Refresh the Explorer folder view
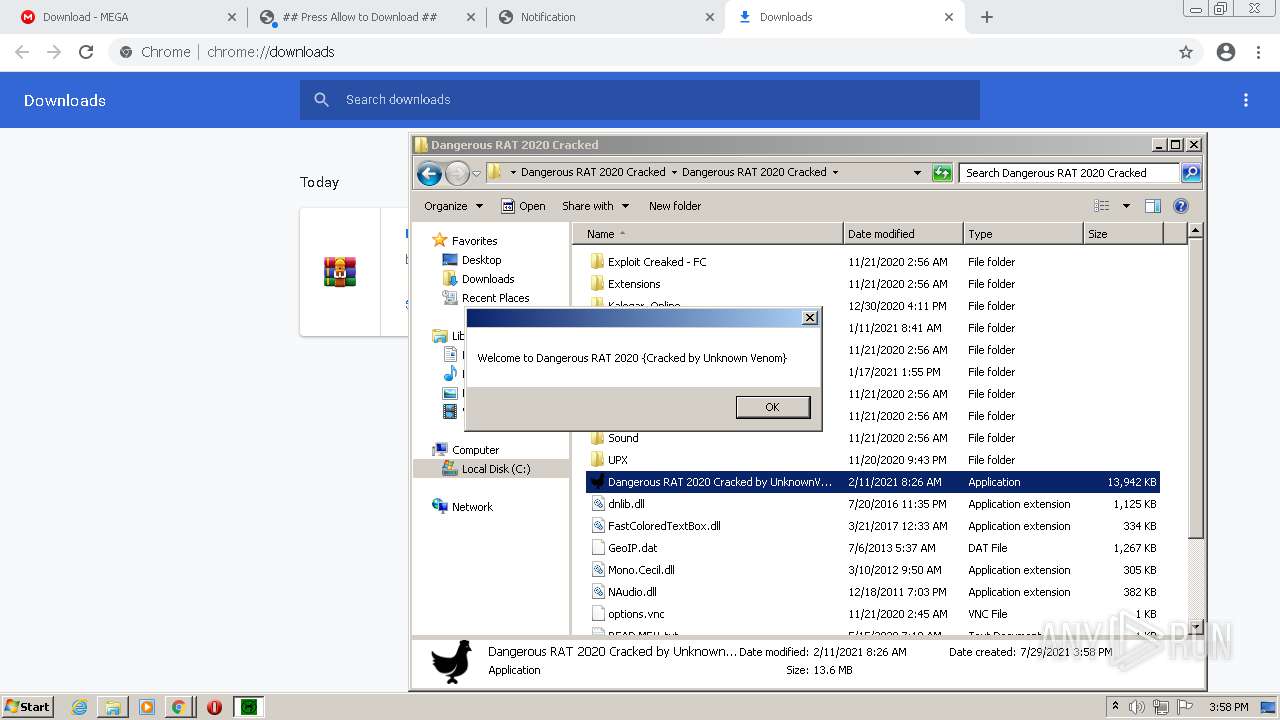 (942, 173)
